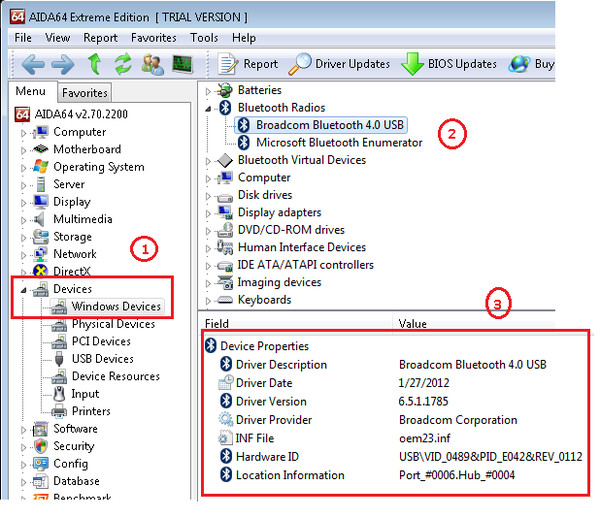Click BIOS Updates in the toolbar

pos(449,64)
